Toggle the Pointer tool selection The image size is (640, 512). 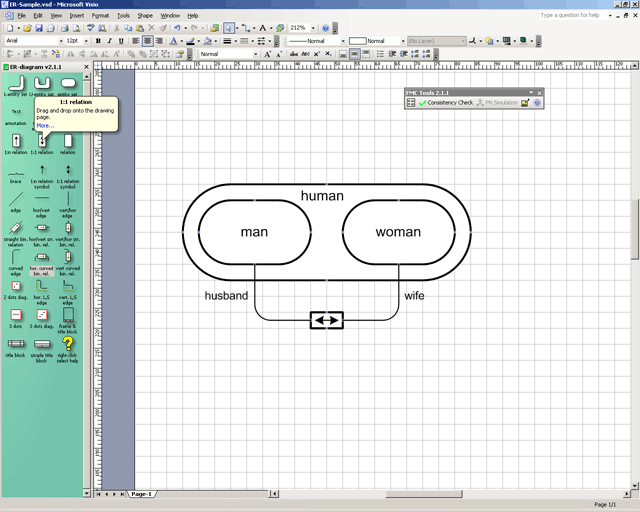click(x=229, y=28)
